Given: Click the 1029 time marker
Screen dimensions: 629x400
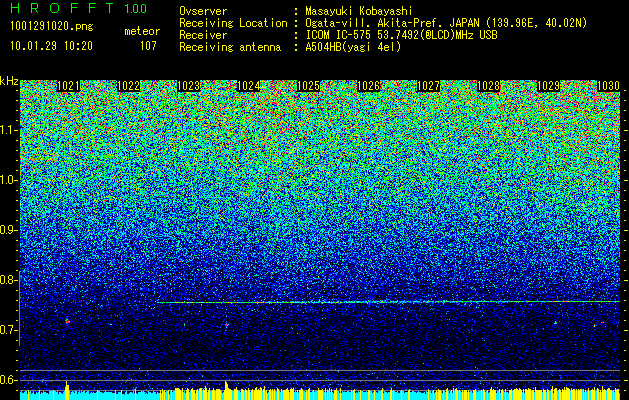Looking at the screenshot, I should tap(548, 86).
